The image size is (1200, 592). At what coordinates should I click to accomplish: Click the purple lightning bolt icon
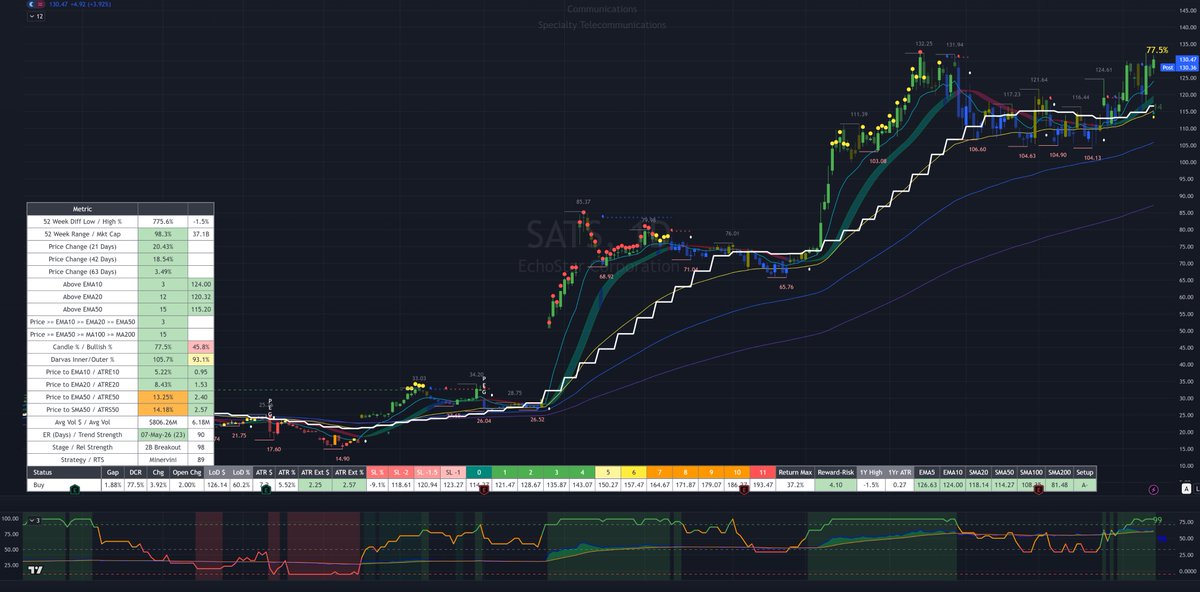[1155, 489]
